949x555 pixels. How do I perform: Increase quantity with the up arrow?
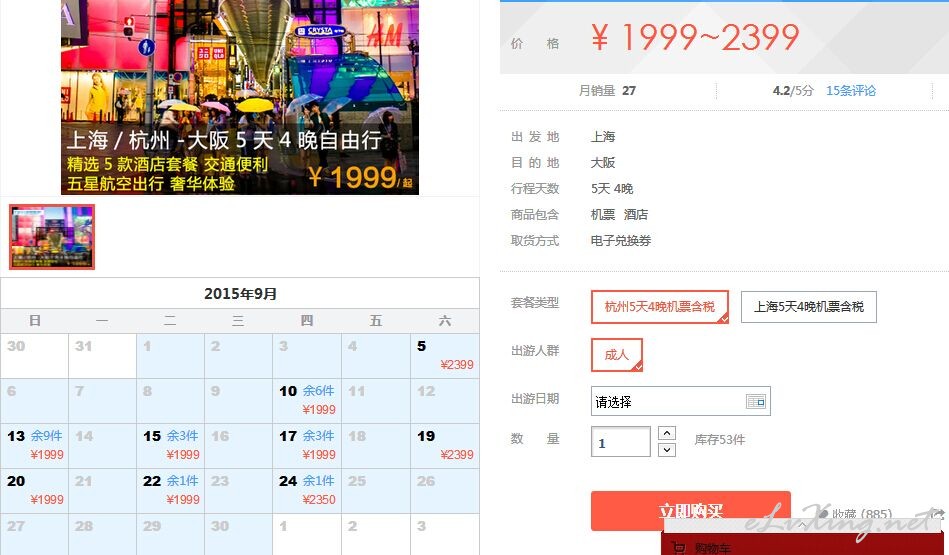666,433
